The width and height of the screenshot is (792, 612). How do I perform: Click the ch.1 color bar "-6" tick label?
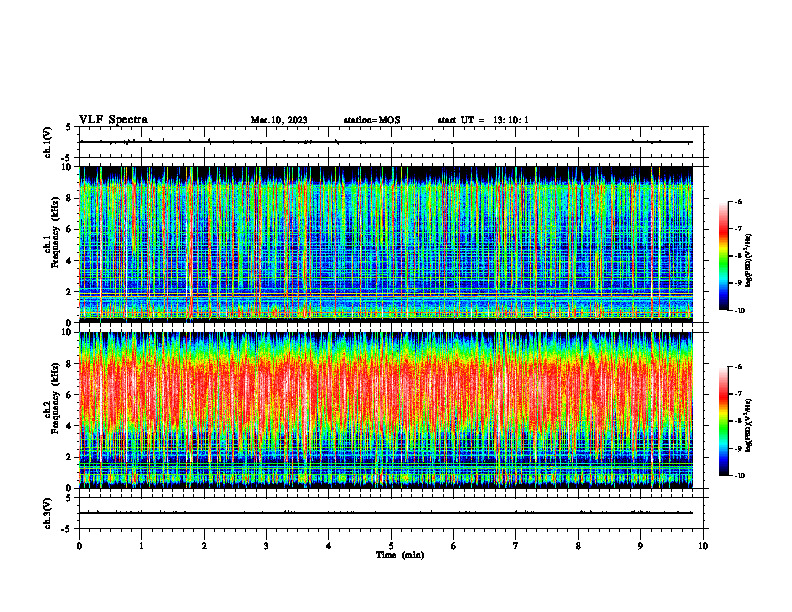tap(738, 201)
